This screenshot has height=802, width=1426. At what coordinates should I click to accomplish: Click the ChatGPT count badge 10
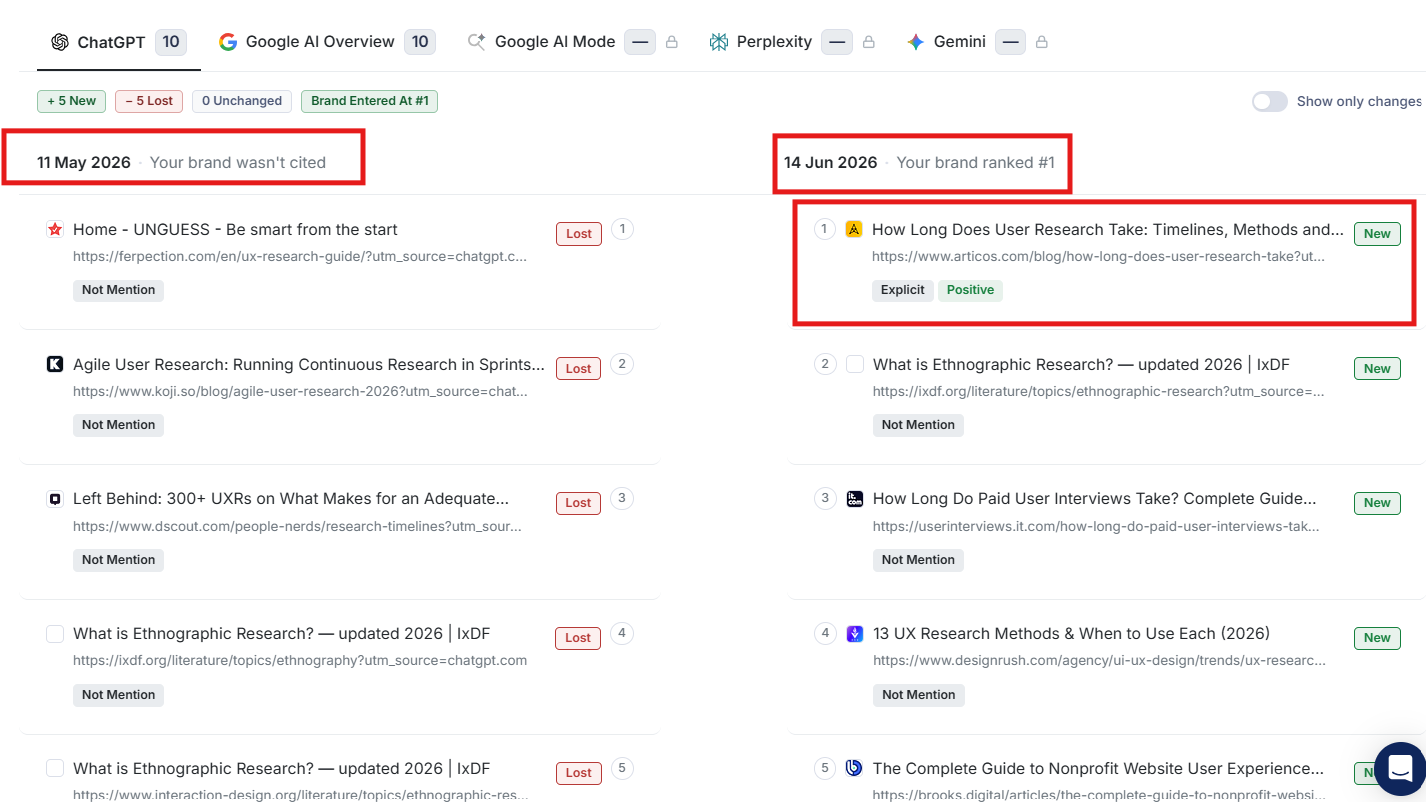pos(171,42)
